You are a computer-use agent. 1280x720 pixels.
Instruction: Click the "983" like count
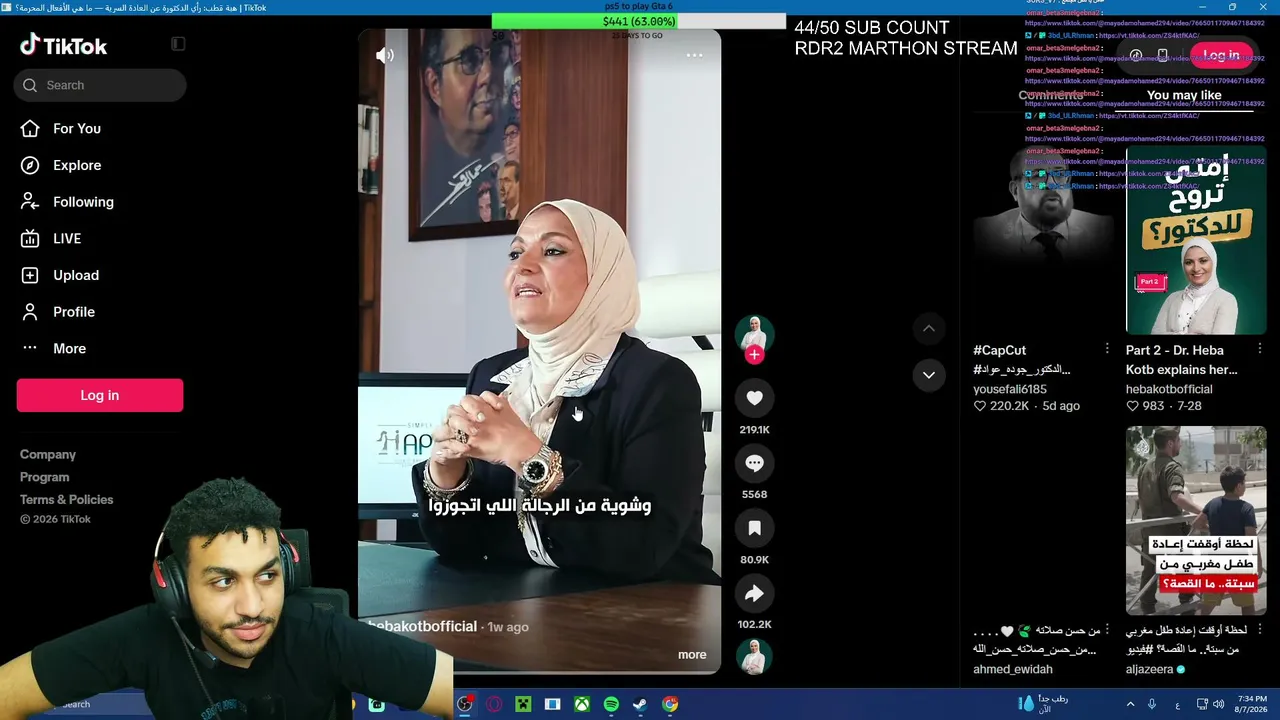click(x=1153, y=406)
